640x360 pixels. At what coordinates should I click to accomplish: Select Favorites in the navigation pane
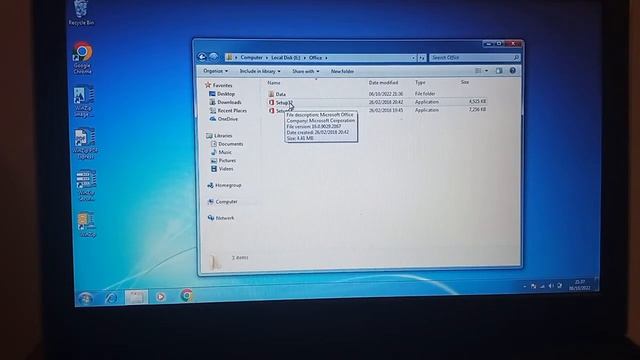tap(222, 85)
